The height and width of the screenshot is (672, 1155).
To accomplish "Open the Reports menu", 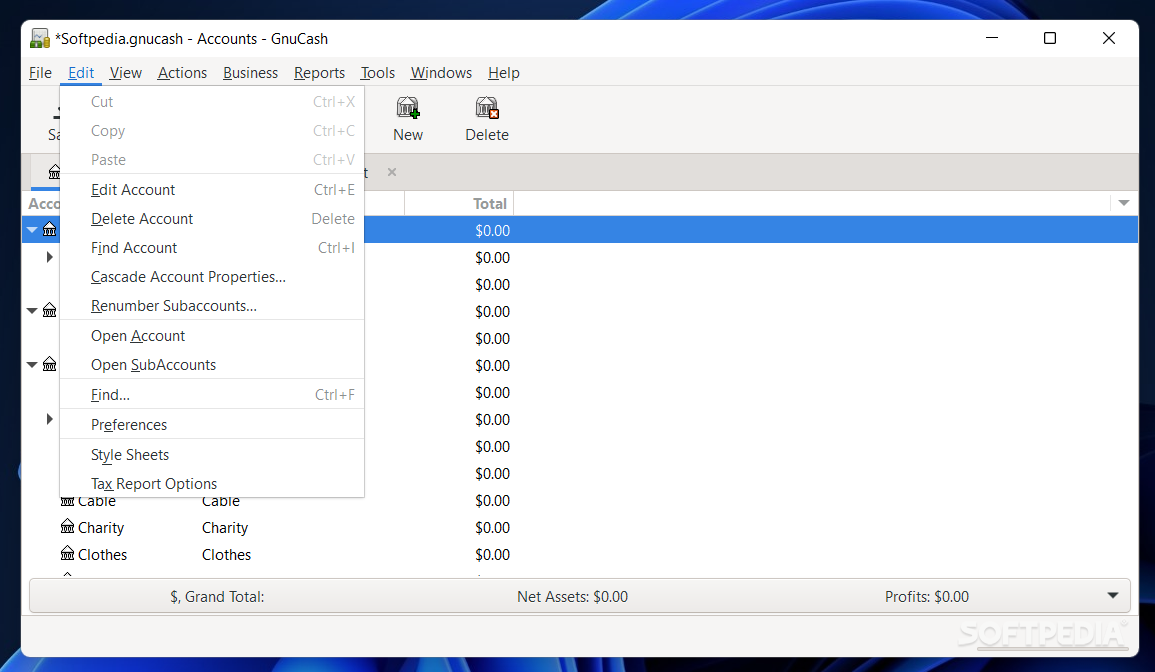I will [x=319, y=73].
